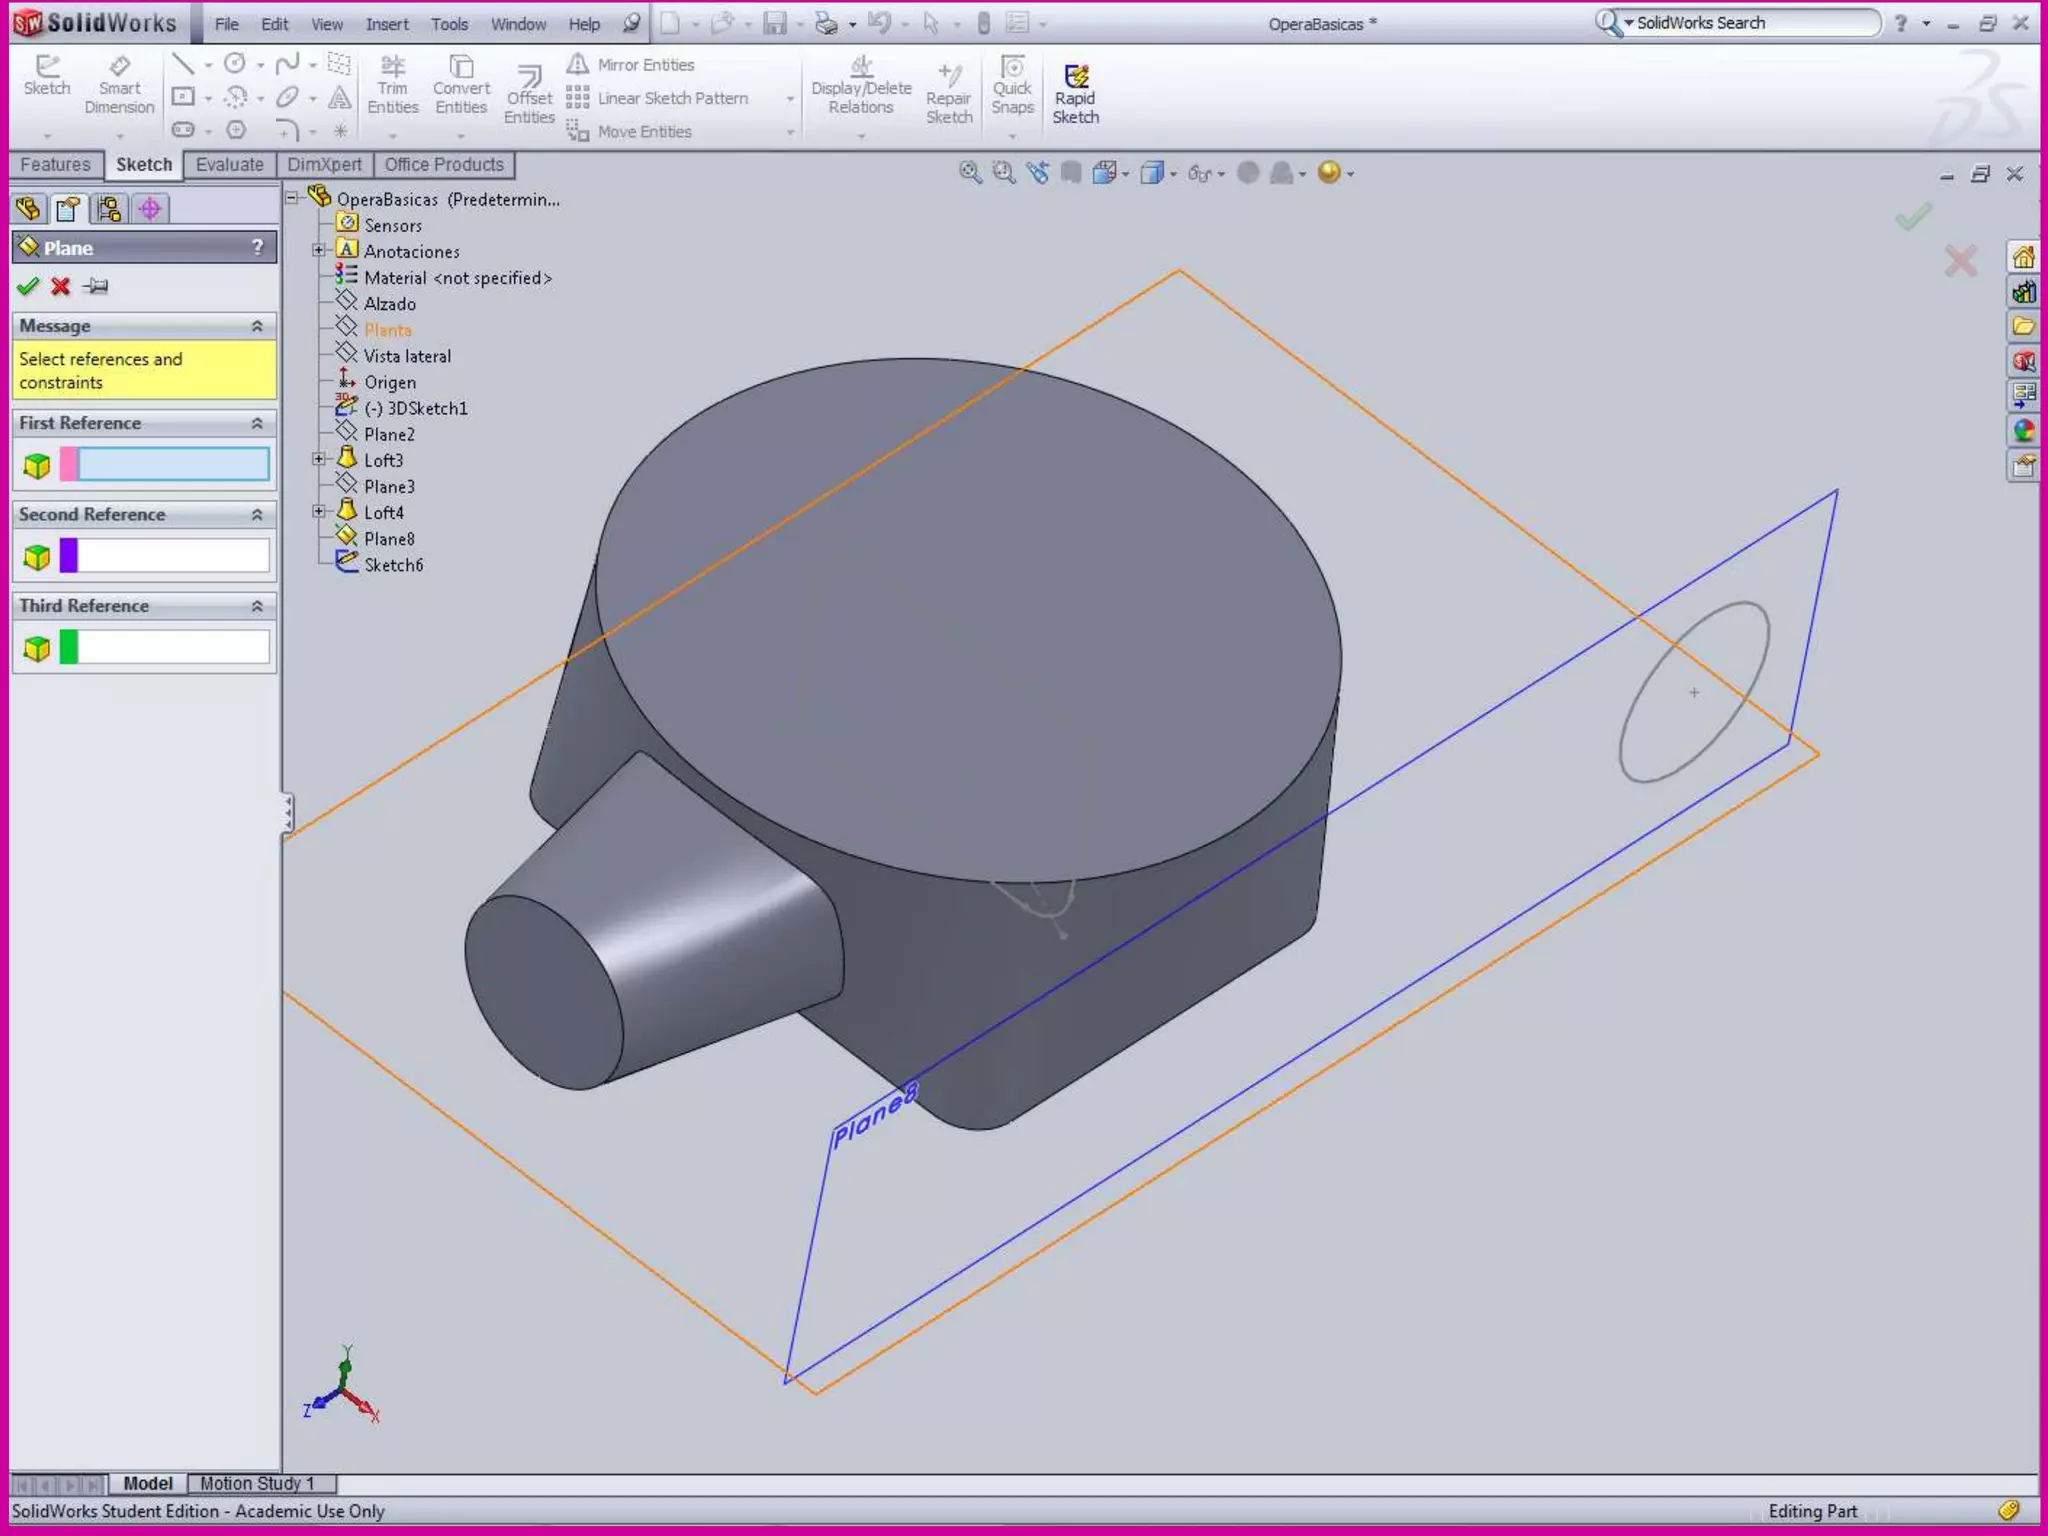
Task: Open the Insert menu
Action: [x=386, y=24]
